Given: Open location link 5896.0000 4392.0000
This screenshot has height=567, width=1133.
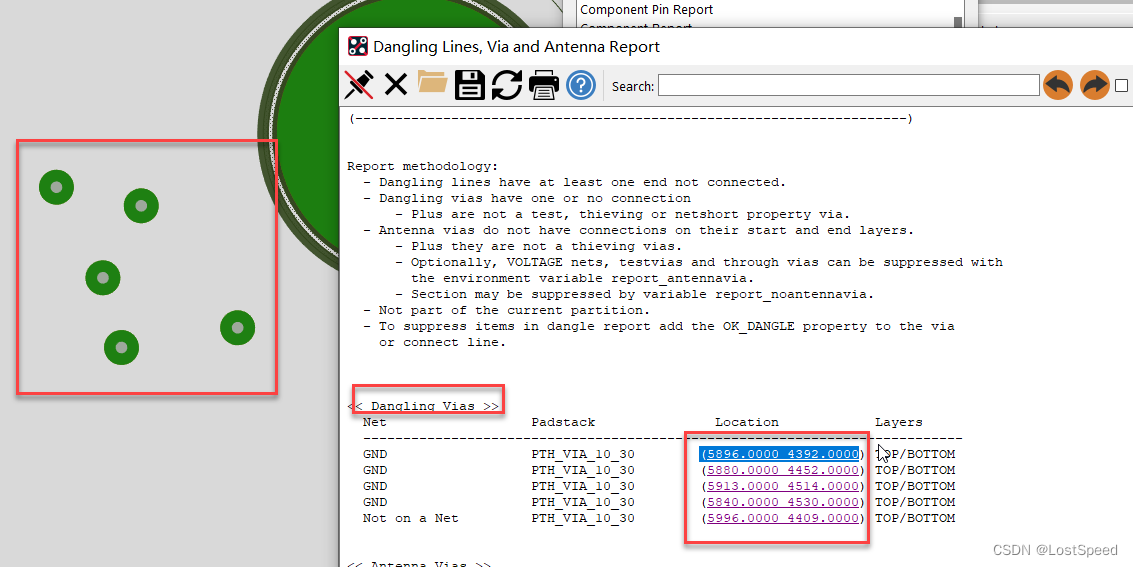Looking at the screenshot, I should [779, 454].
